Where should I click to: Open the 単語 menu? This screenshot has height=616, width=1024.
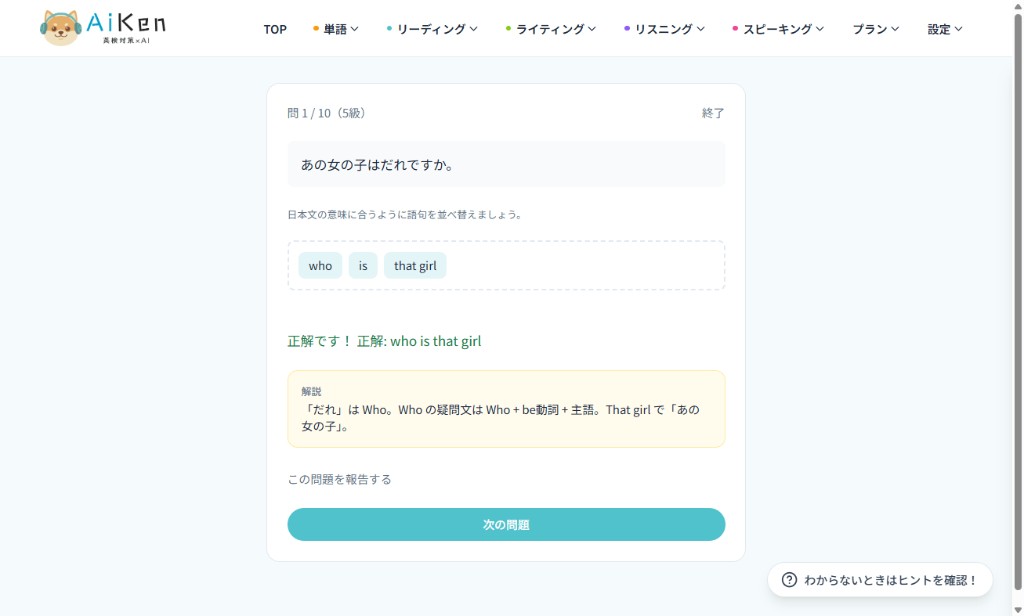pyautogui.click(x=336, y=29)
